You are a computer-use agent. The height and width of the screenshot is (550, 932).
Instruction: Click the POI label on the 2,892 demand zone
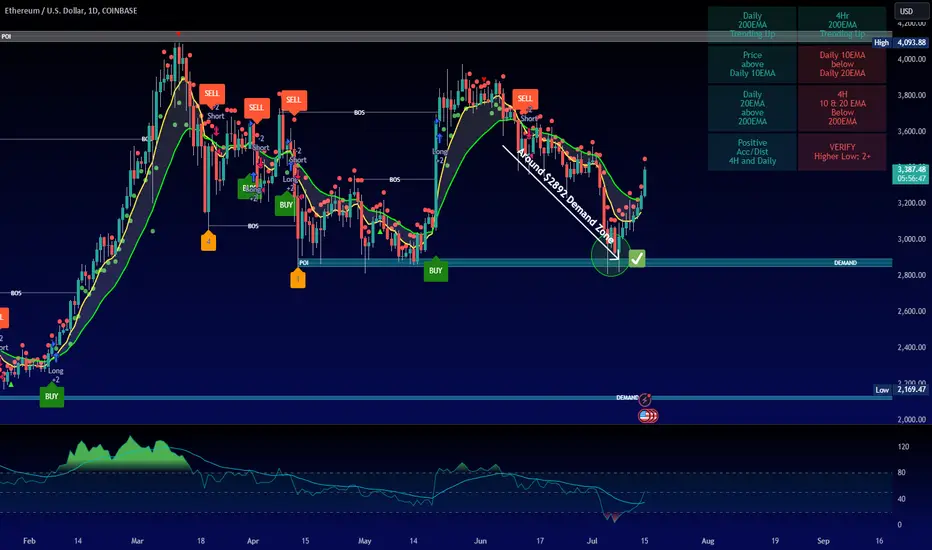click(304, 262)
